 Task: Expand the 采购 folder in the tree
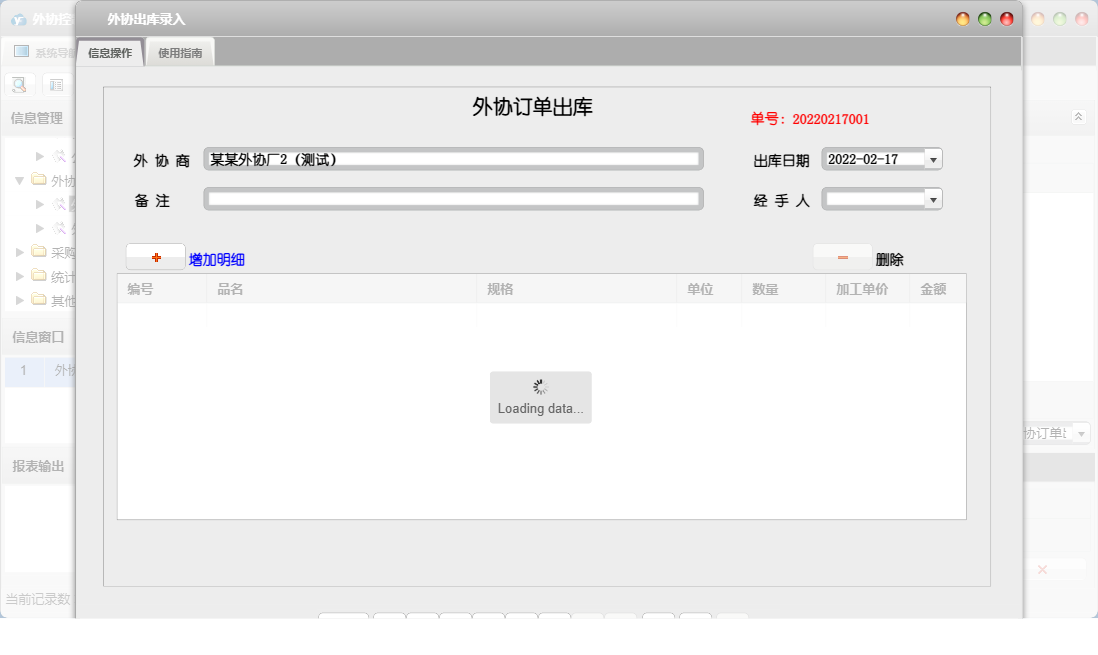coord(20,251)
